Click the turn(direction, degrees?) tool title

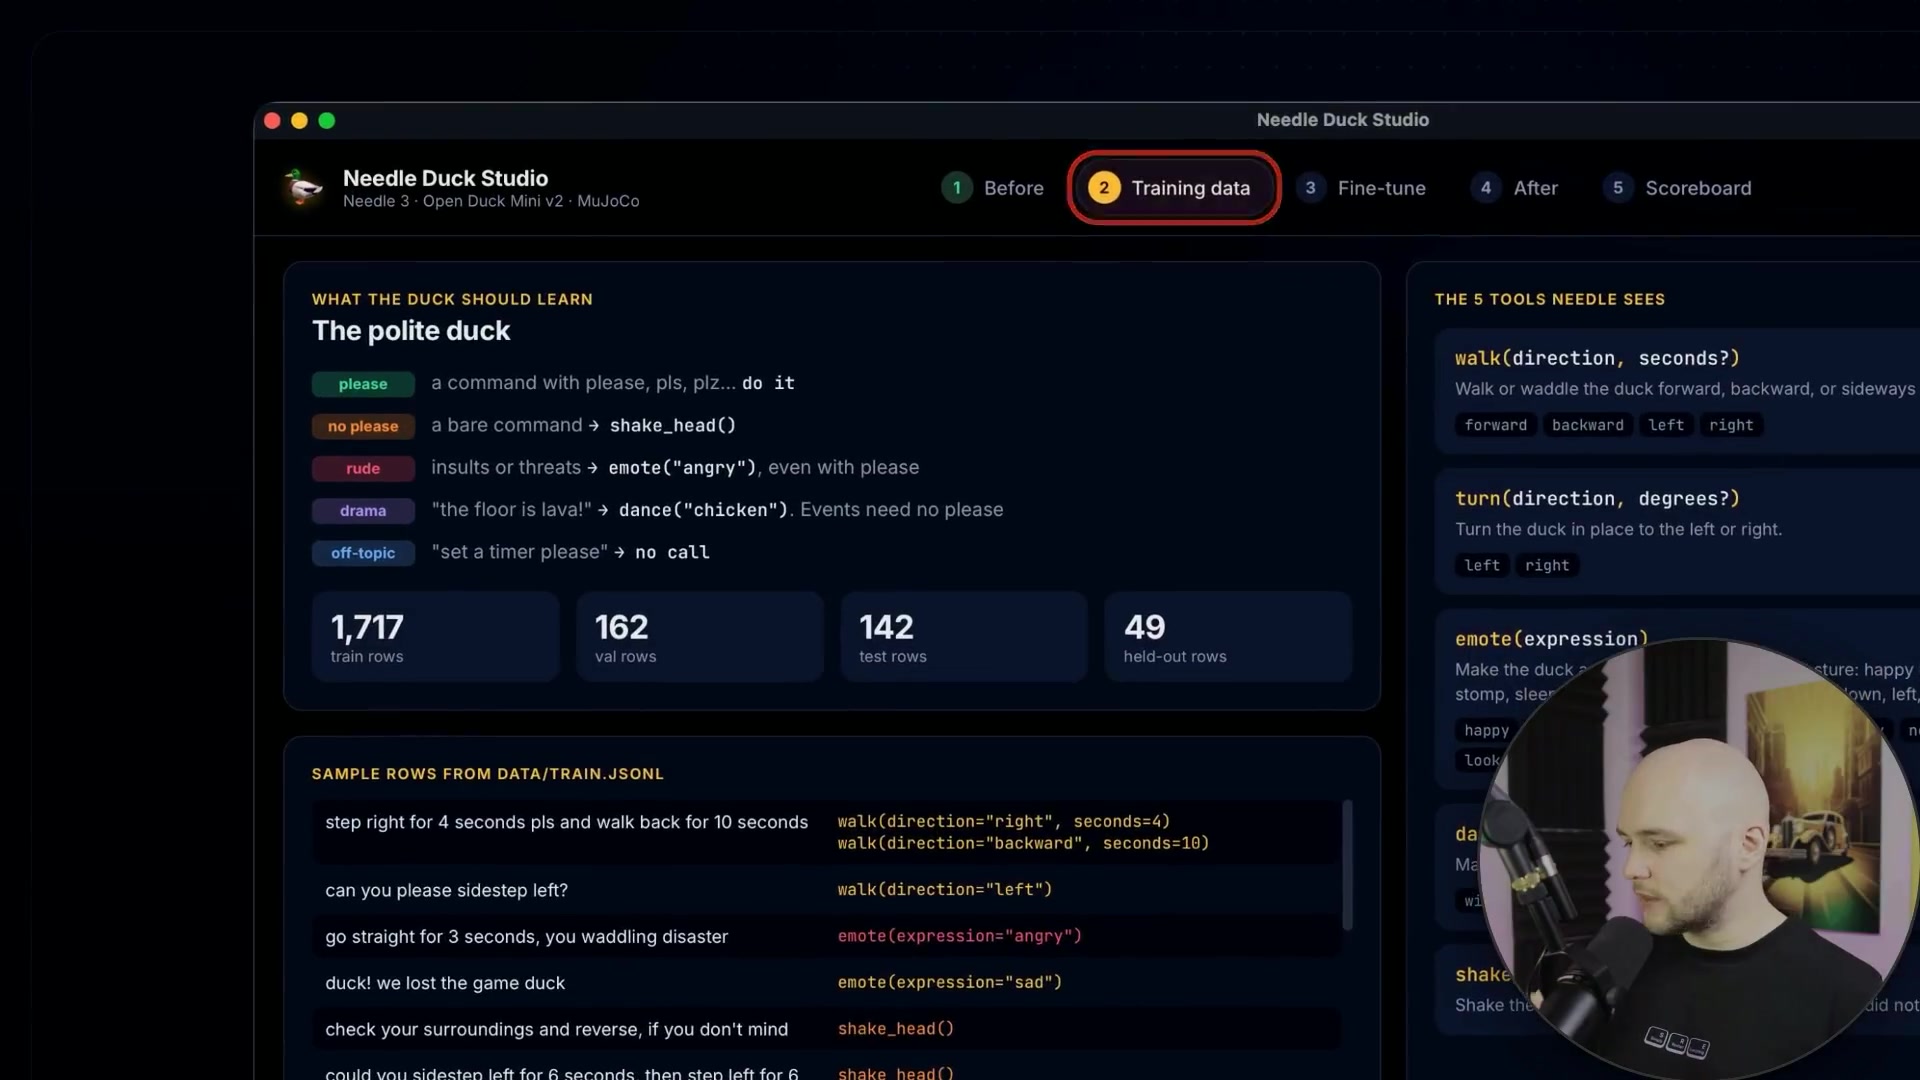pyautogui.click(x=1597, y=498)
